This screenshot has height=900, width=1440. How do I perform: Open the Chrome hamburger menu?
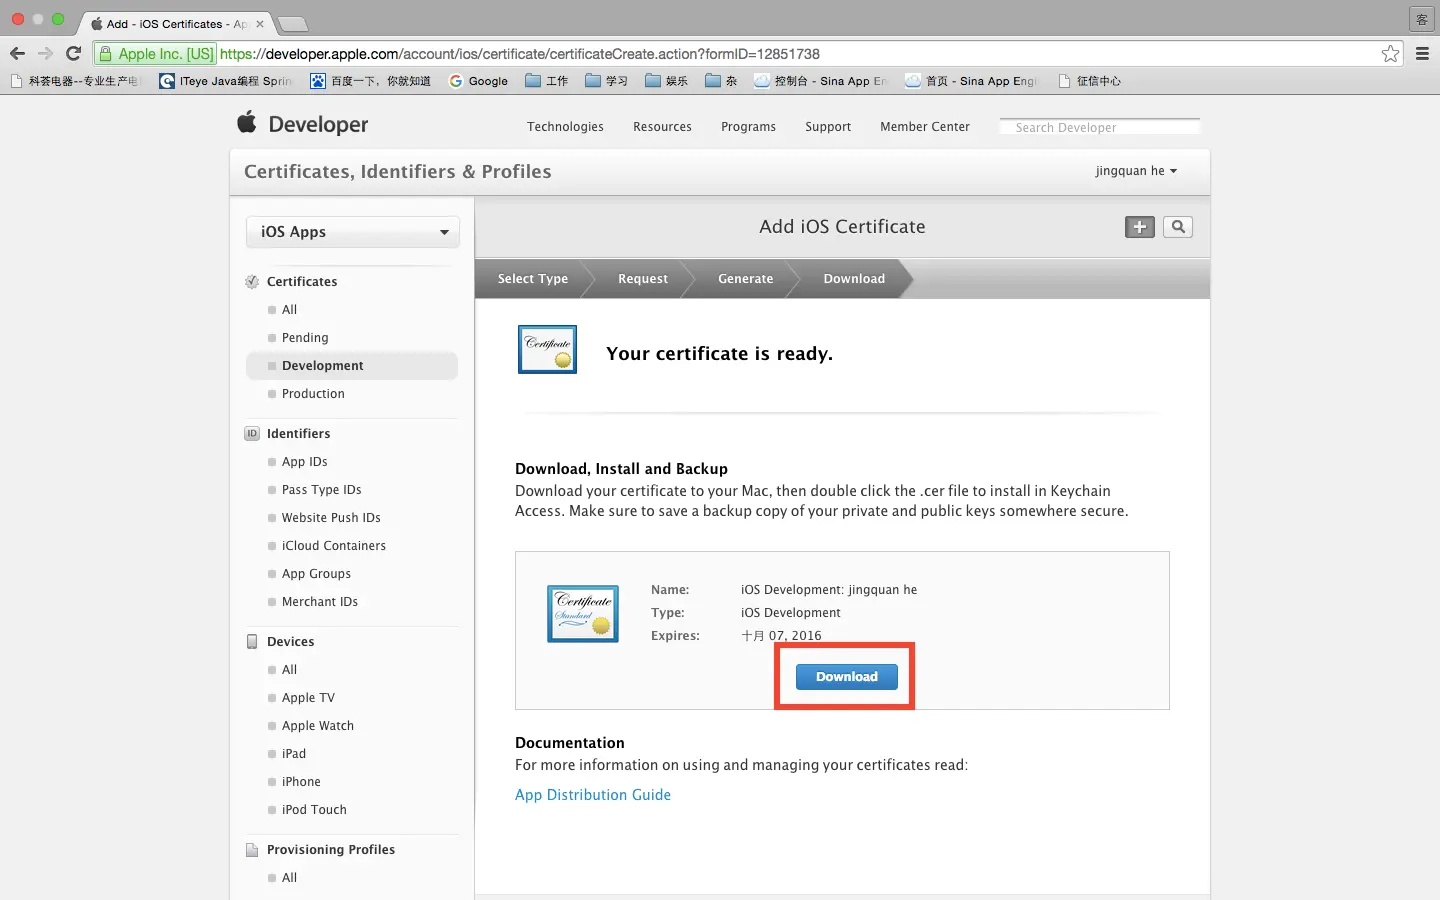1422,54
